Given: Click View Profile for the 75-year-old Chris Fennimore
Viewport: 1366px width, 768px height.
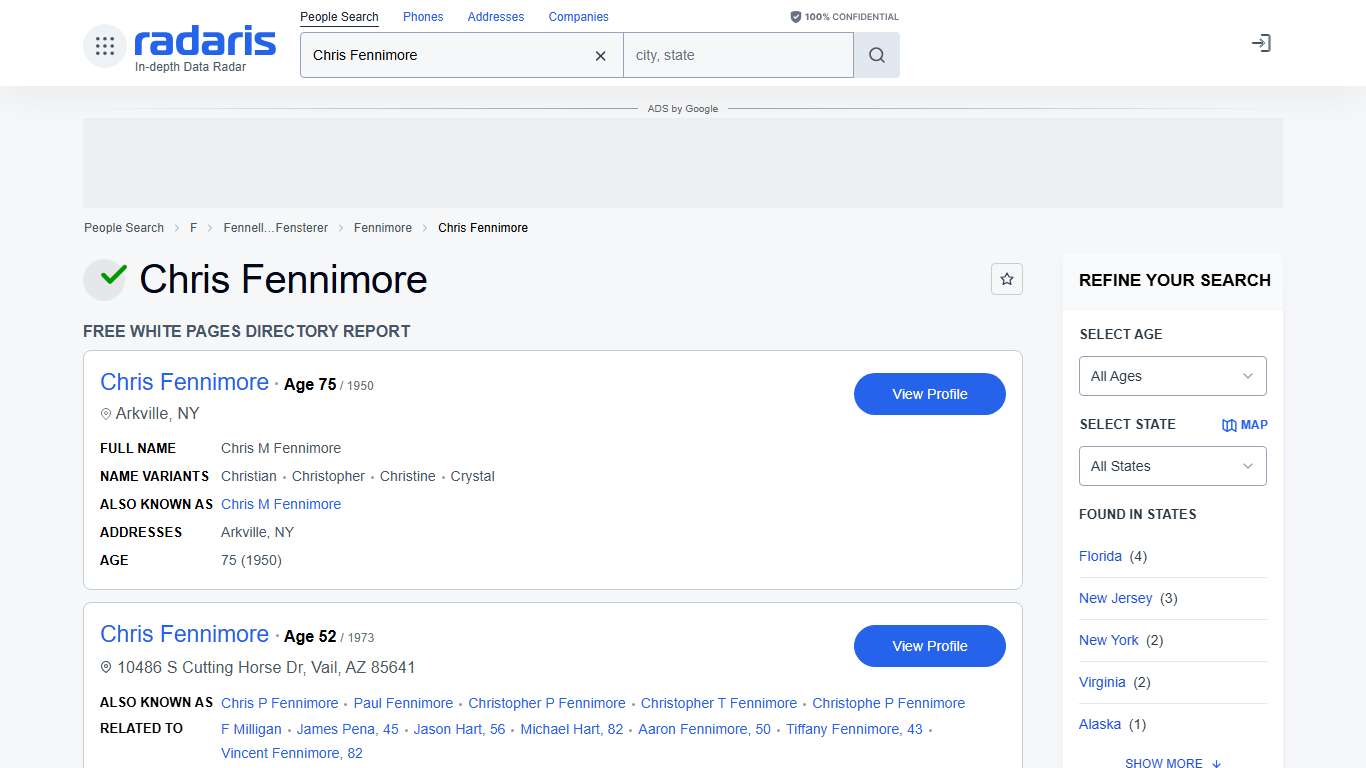Looking at the screenshot, I should click(929, 394).
